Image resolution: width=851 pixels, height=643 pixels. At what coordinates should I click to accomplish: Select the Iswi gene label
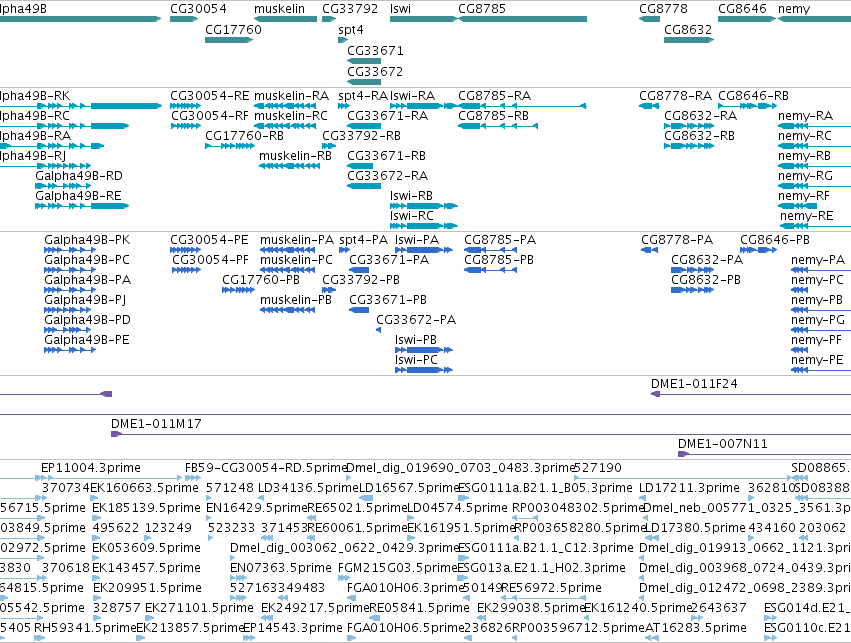point(400,9)
